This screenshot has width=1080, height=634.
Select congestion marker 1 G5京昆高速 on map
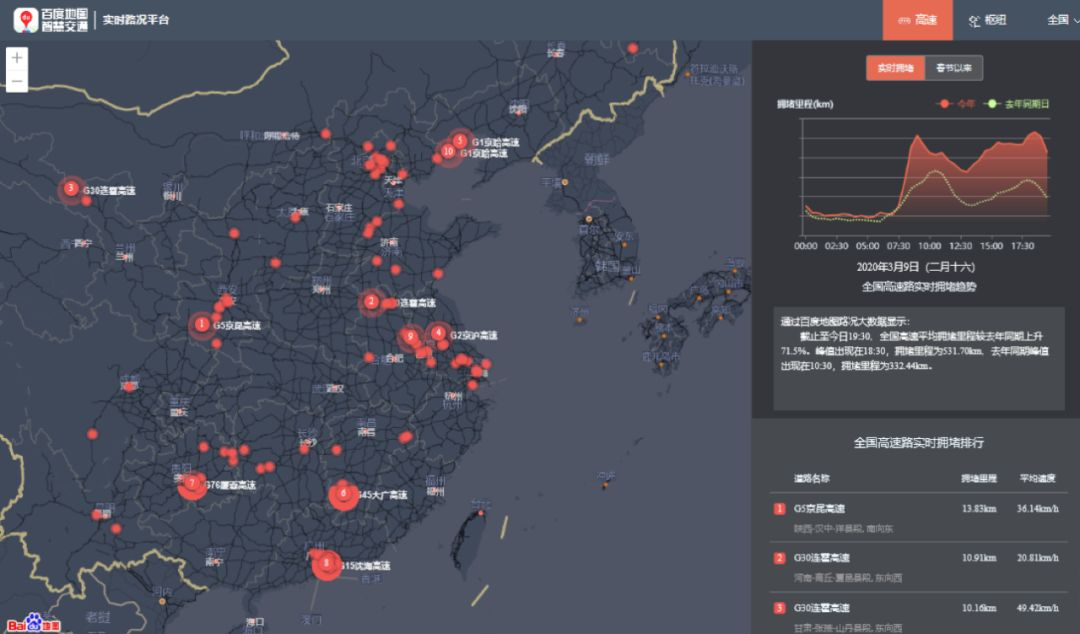point(202,324)
